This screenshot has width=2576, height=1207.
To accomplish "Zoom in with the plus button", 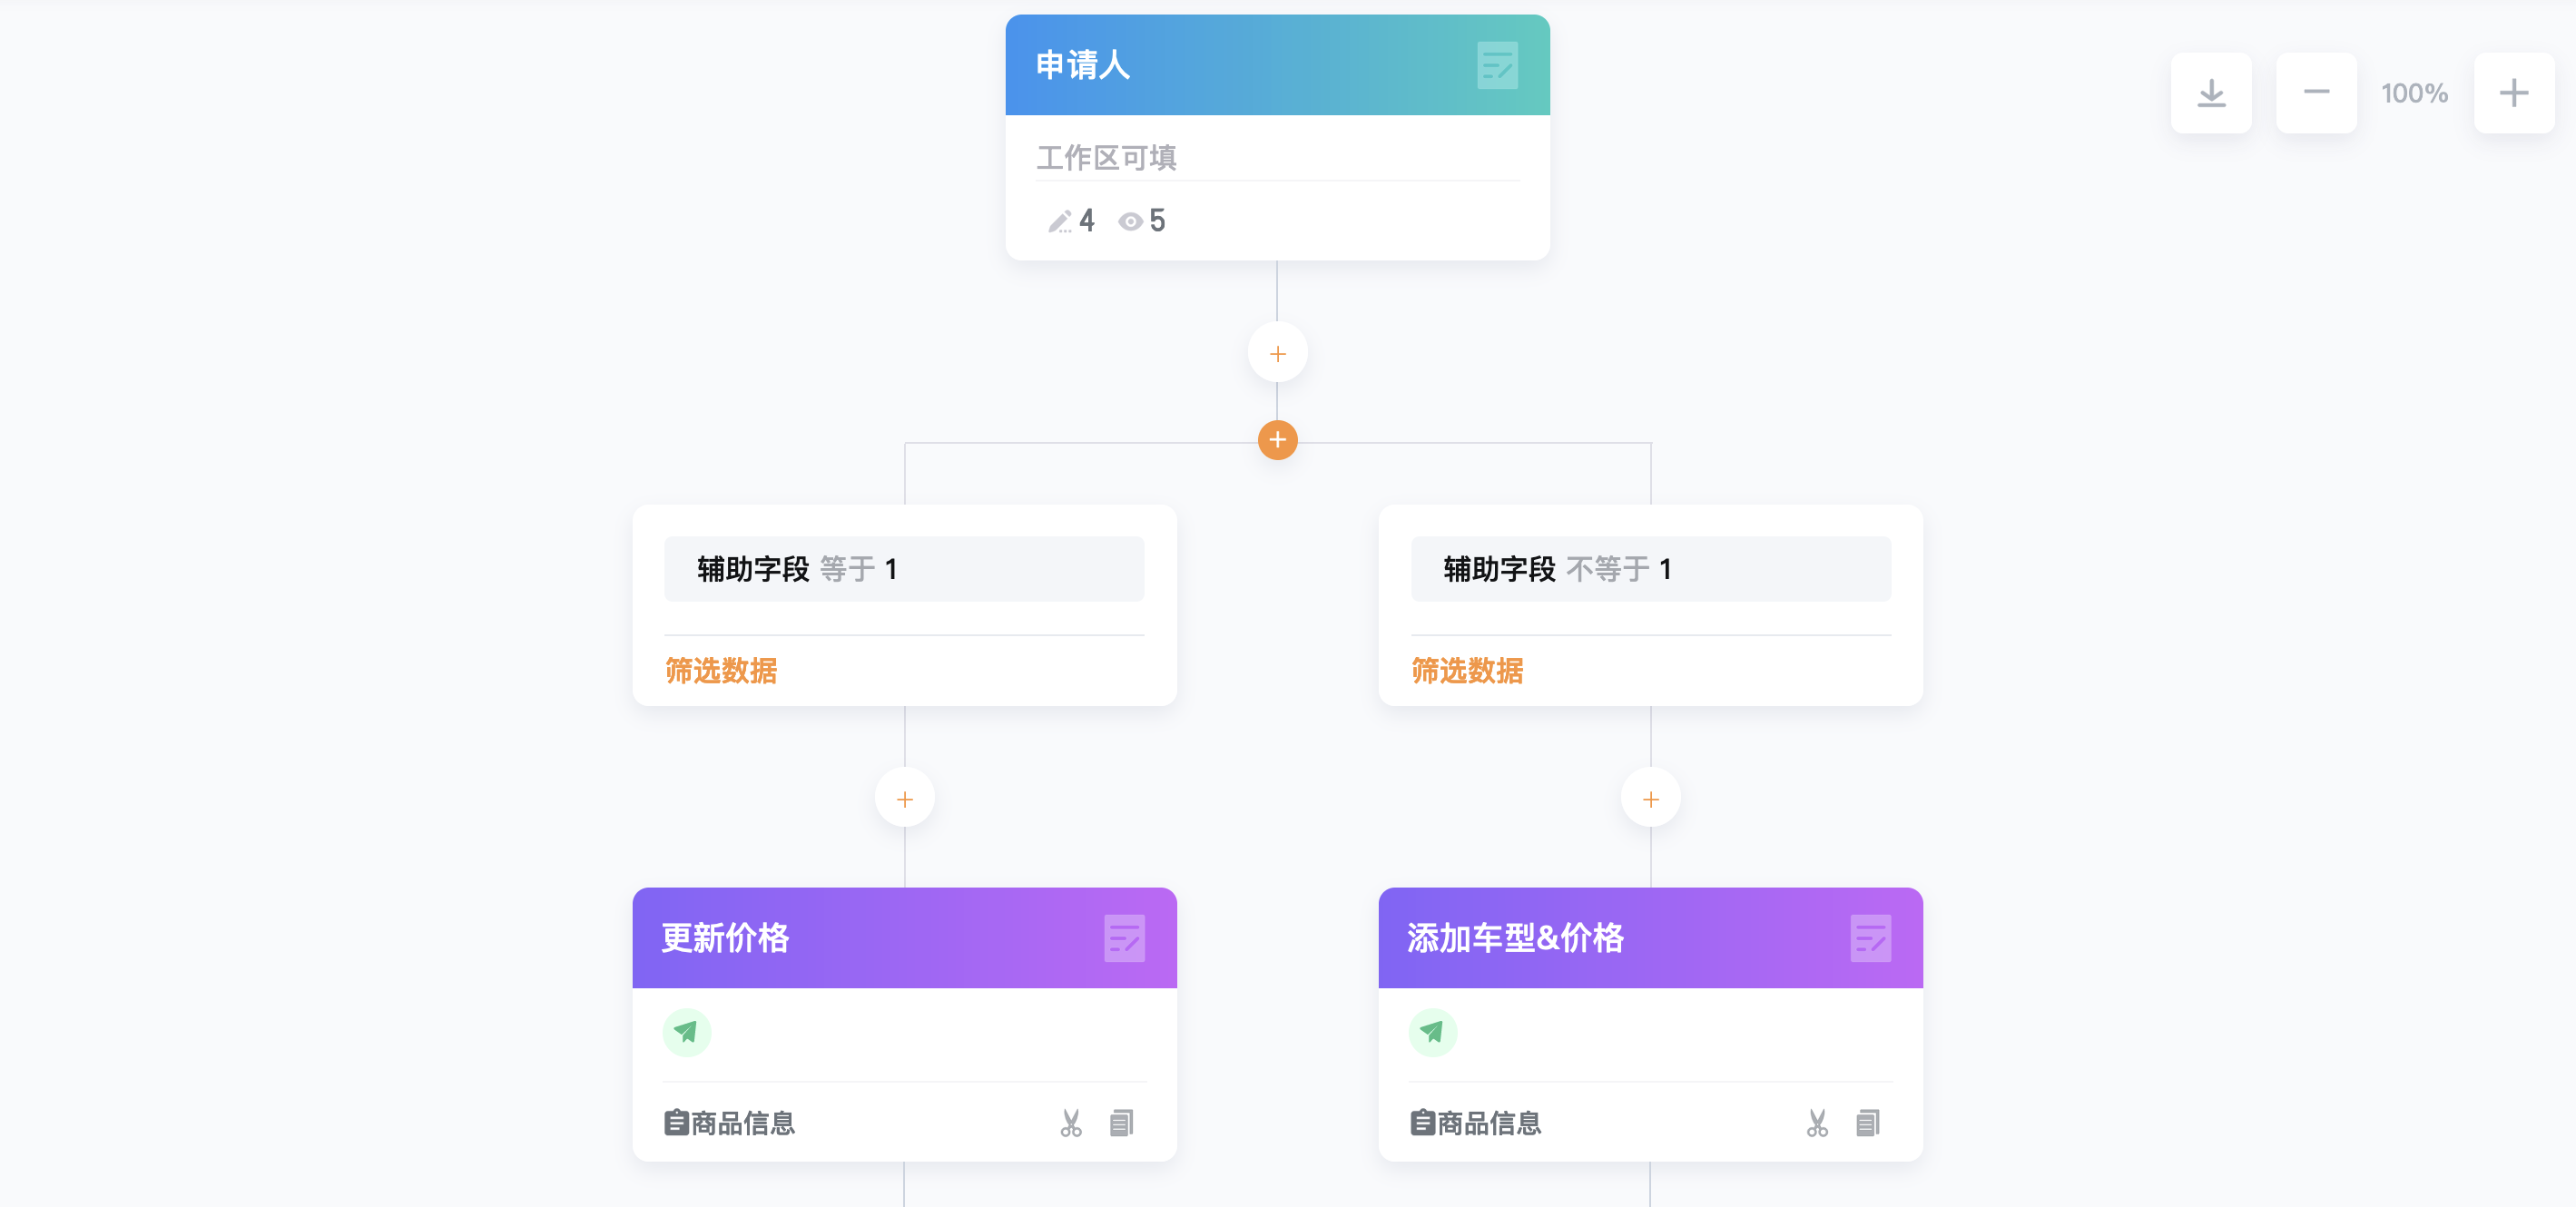I will (x=2513, y=93).
